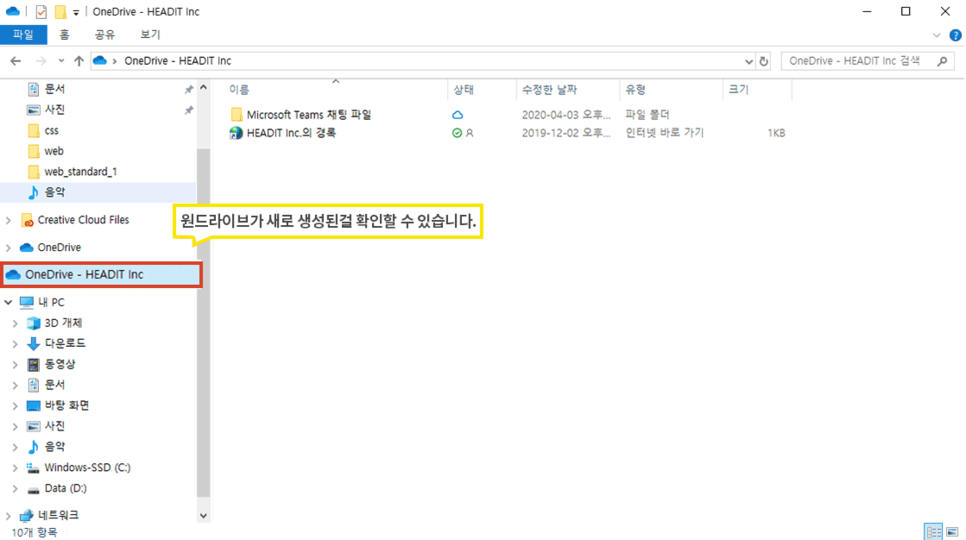Image resolution: width=966 pixels, height=540 pixels.
Task: Click the OneDrive cloud icon in address bar
Action: pyautogui.click(x=100, y=61)
